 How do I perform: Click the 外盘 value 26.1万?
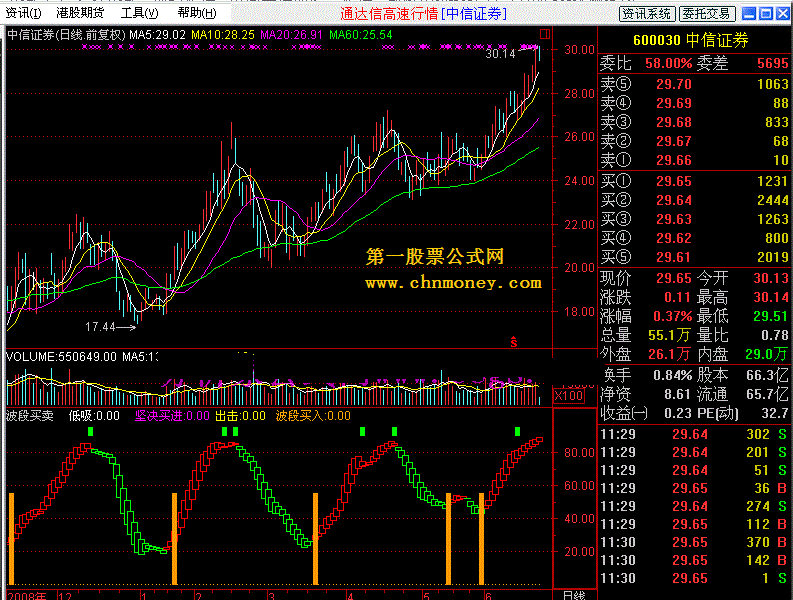coord(670,354)
